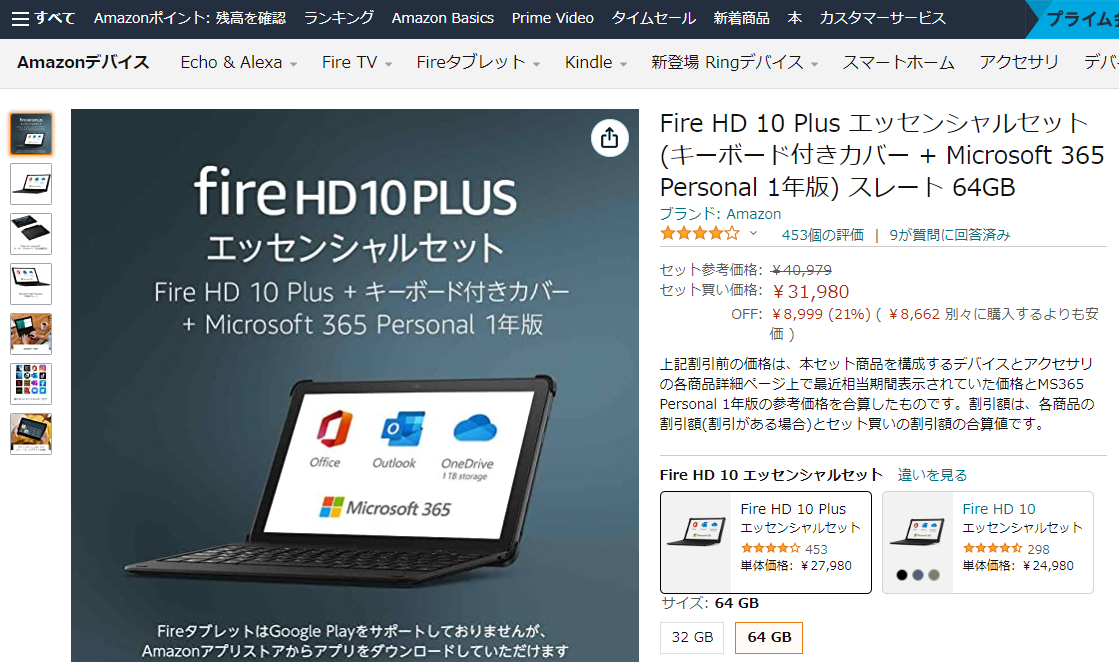
Task: Select the keyboard cover thumbnail, third in list
Action: tap(31, 234)
